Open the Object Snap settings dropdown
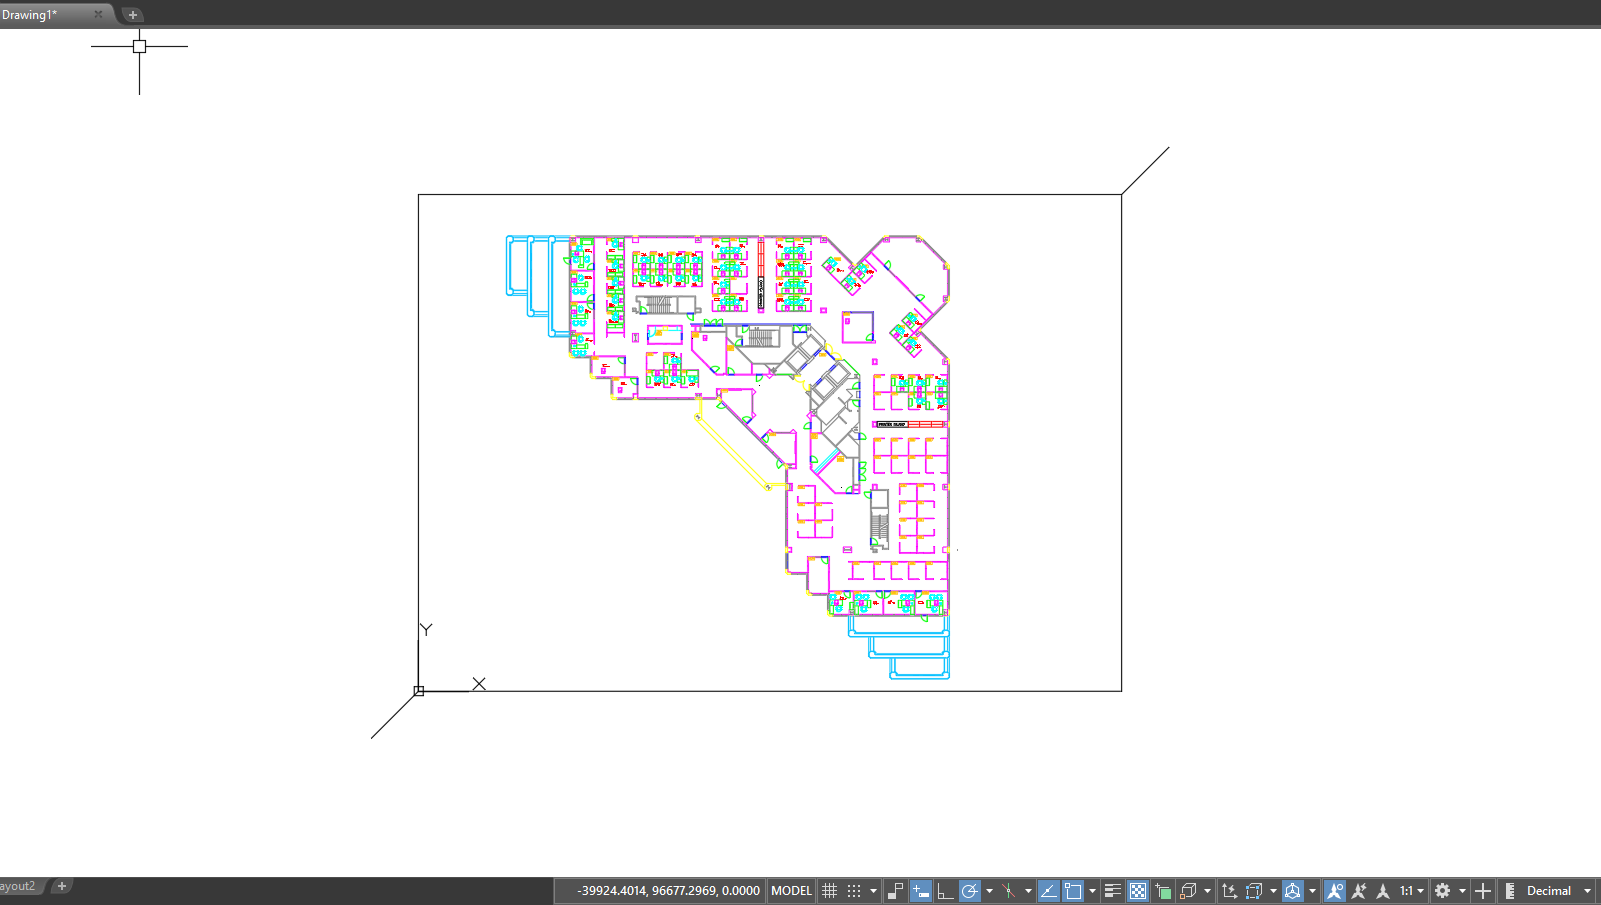The width and height of the screenshot is (1601, 905). (x=1093, y=890)
